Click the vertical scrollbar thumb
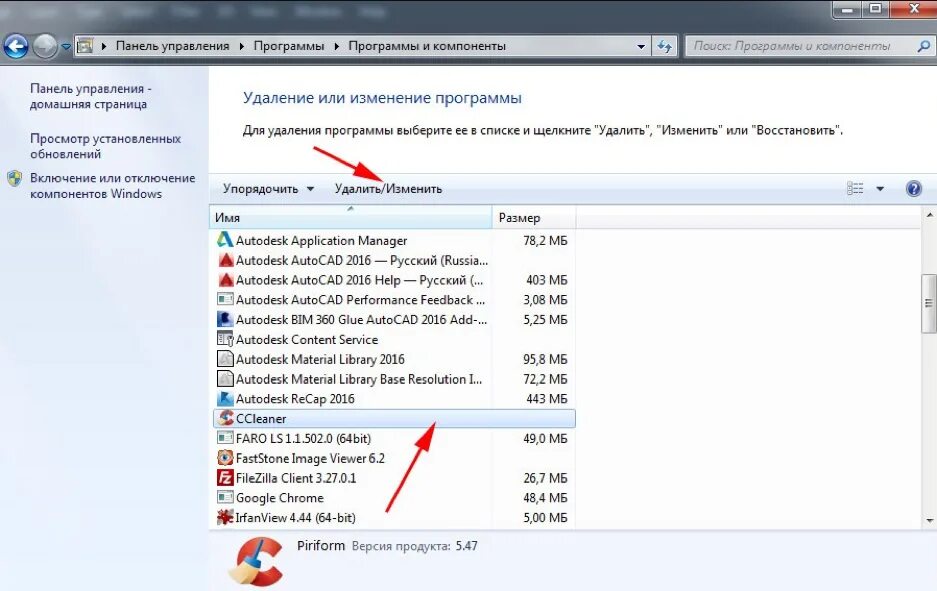 click(929, 304)
